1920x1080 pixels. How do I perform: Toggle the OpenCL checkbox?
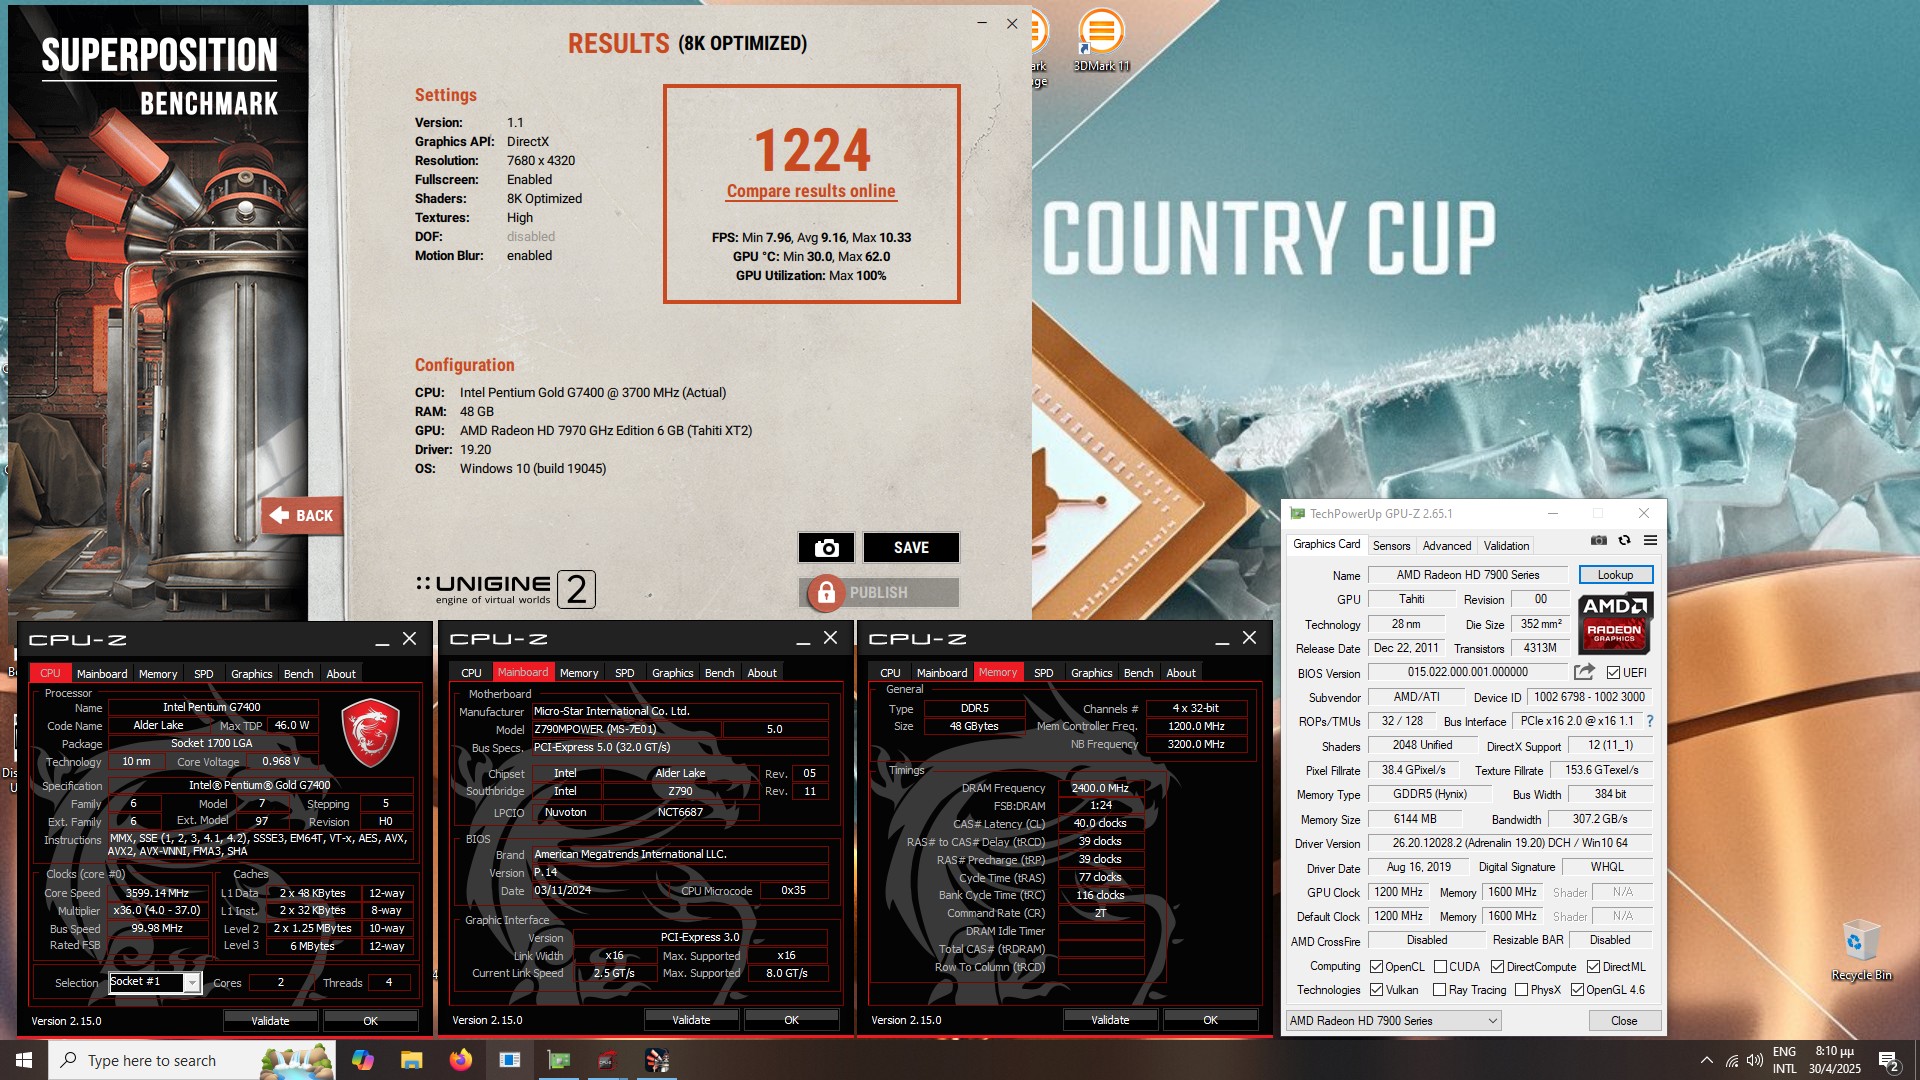pos(1376,967)
